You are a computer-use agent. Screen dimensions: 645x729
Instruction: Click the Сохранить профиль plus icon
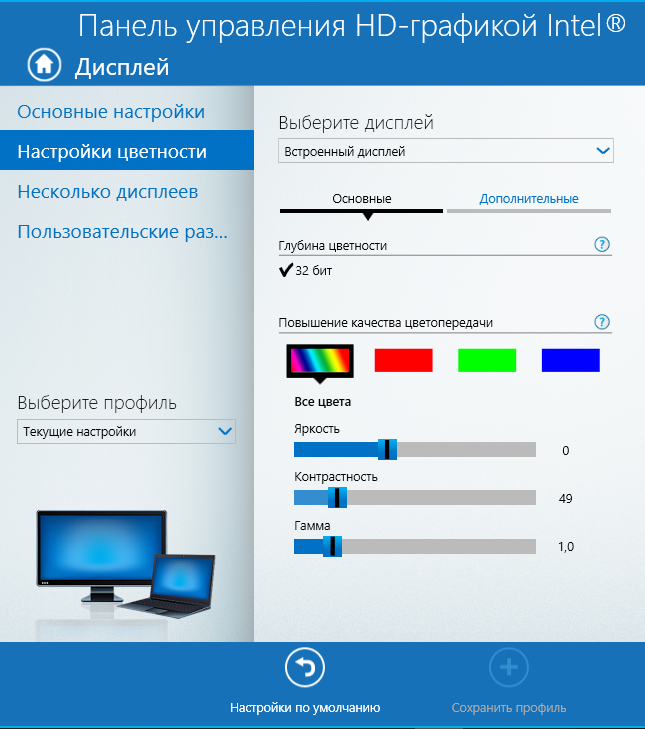point(508,668)
